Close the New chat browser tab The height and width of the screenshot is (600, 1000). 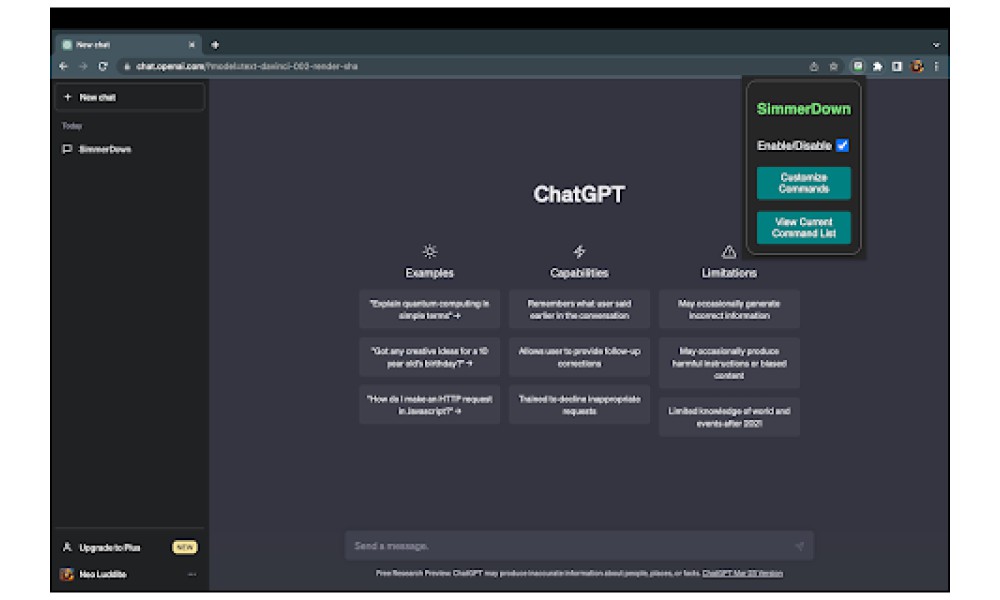tap(191, 45)
